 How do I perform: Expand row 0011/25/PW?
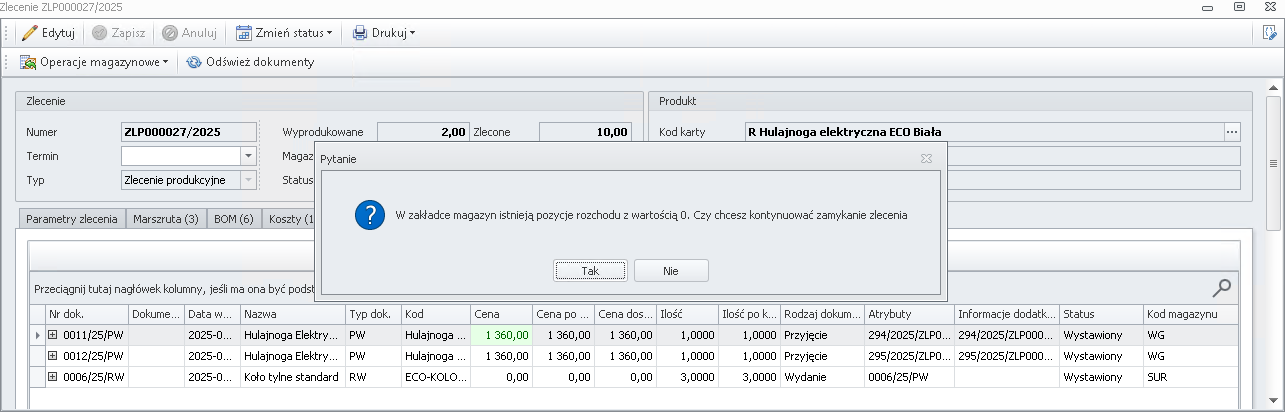pyautogui.click(x=53, y=335)
